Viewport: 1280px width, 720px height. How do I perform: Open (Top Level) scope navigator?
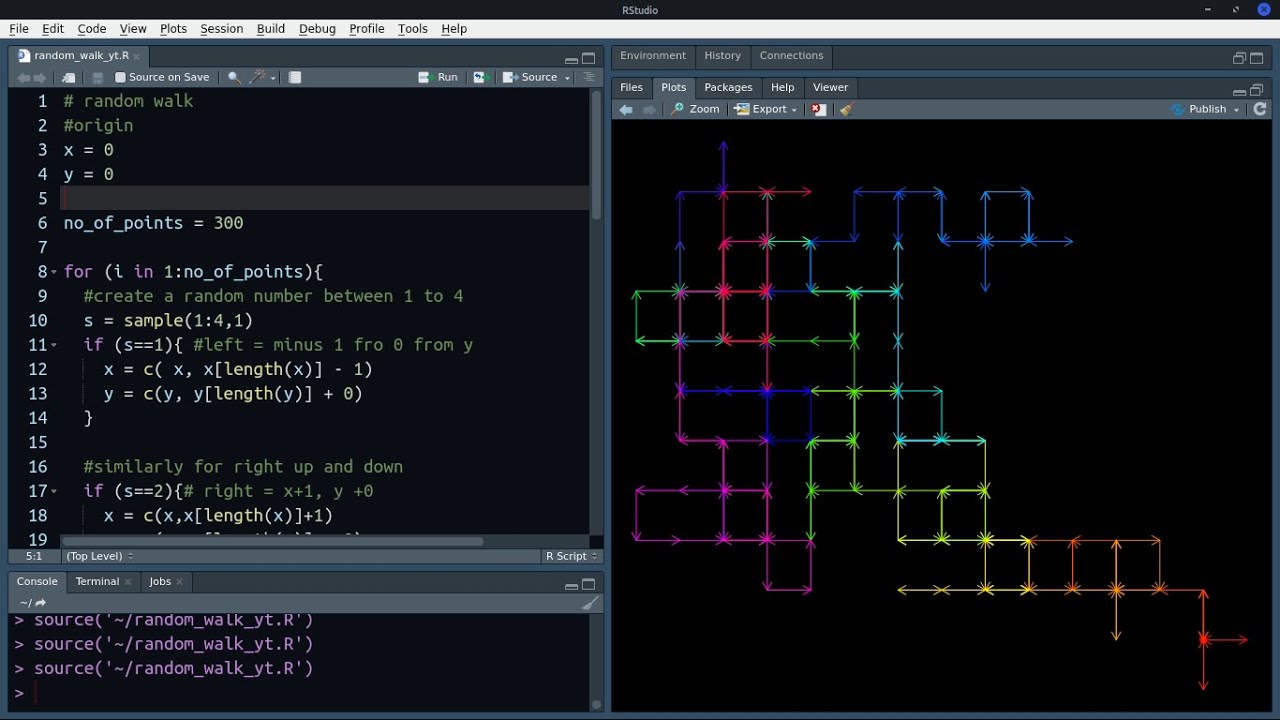(99, 556)
